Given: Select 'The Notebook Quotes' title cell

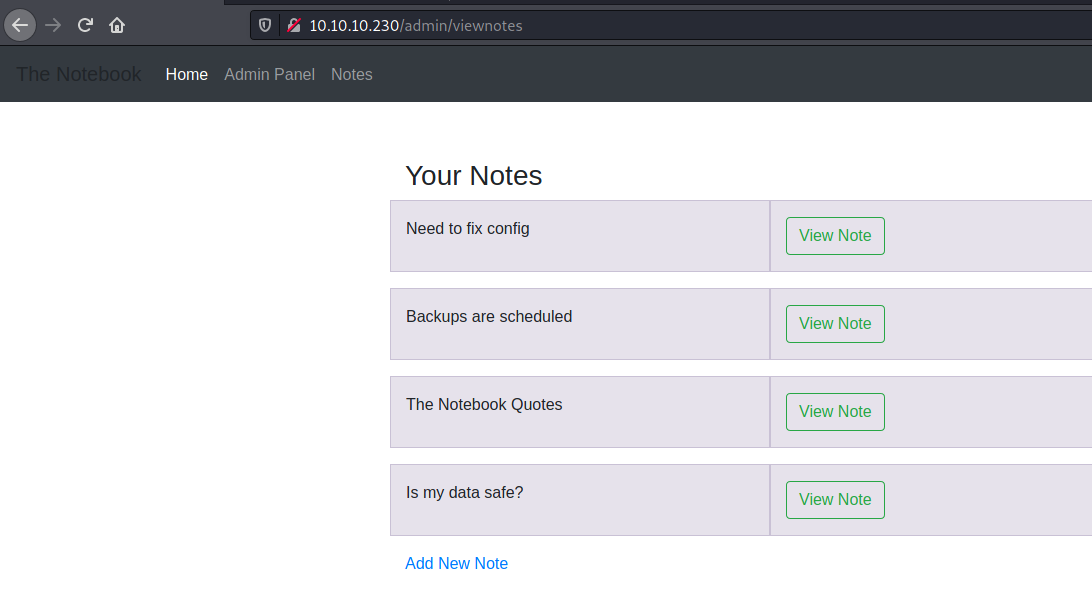Looking at the screenshot, I should coord(580,412).
